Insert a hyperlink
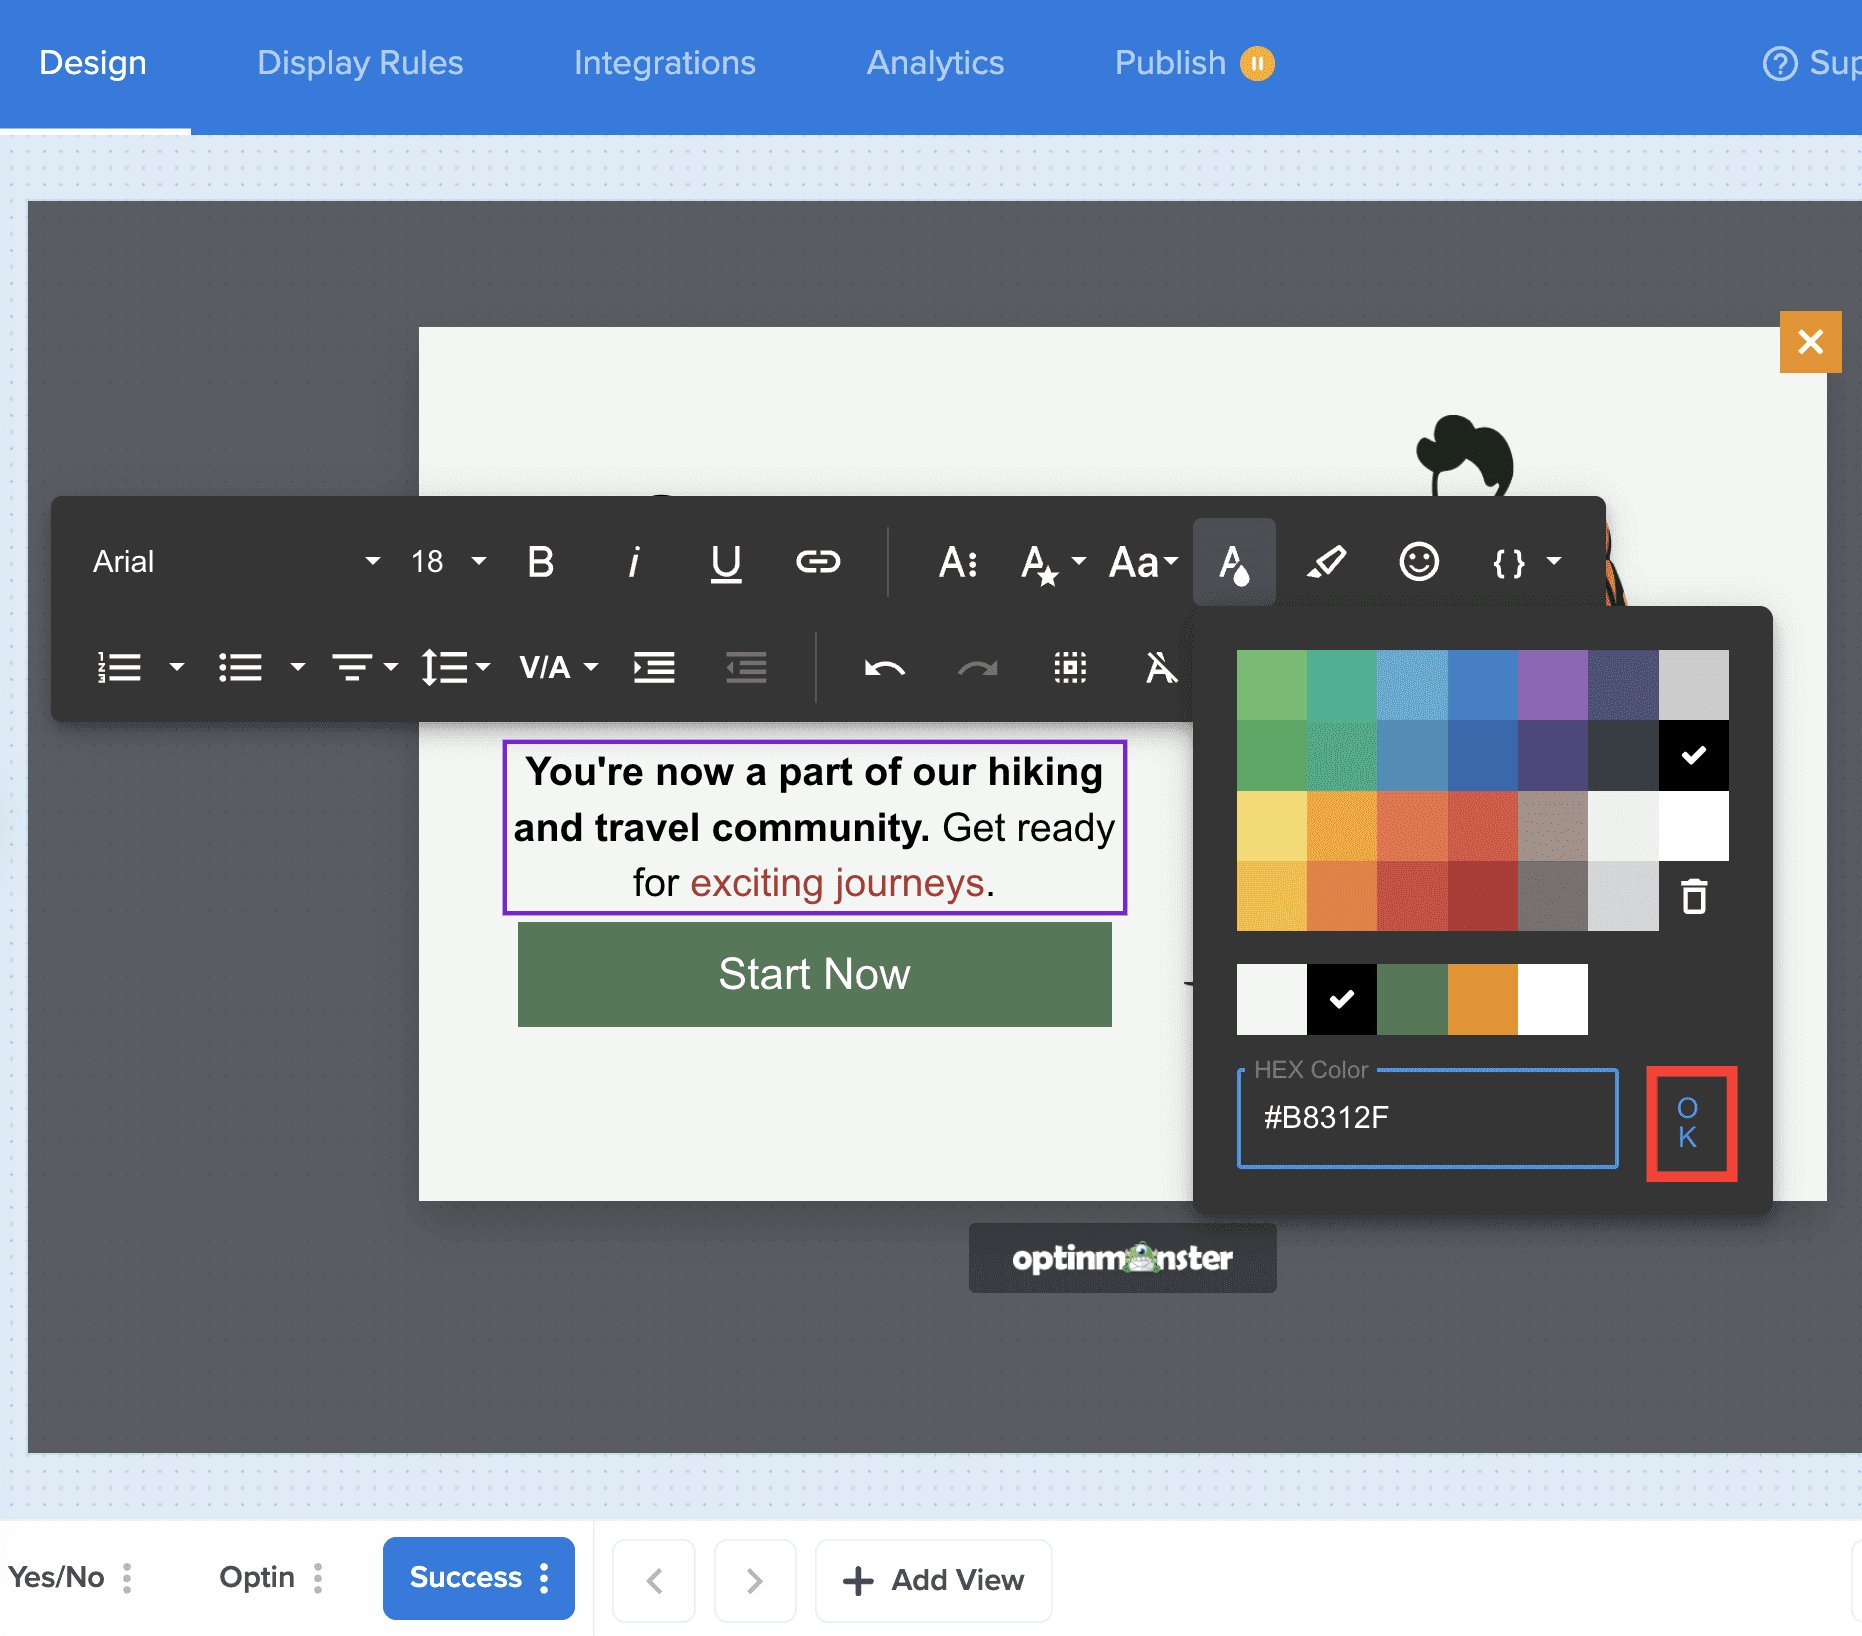Screen dimensions: 1862x1636 [819, 562]
